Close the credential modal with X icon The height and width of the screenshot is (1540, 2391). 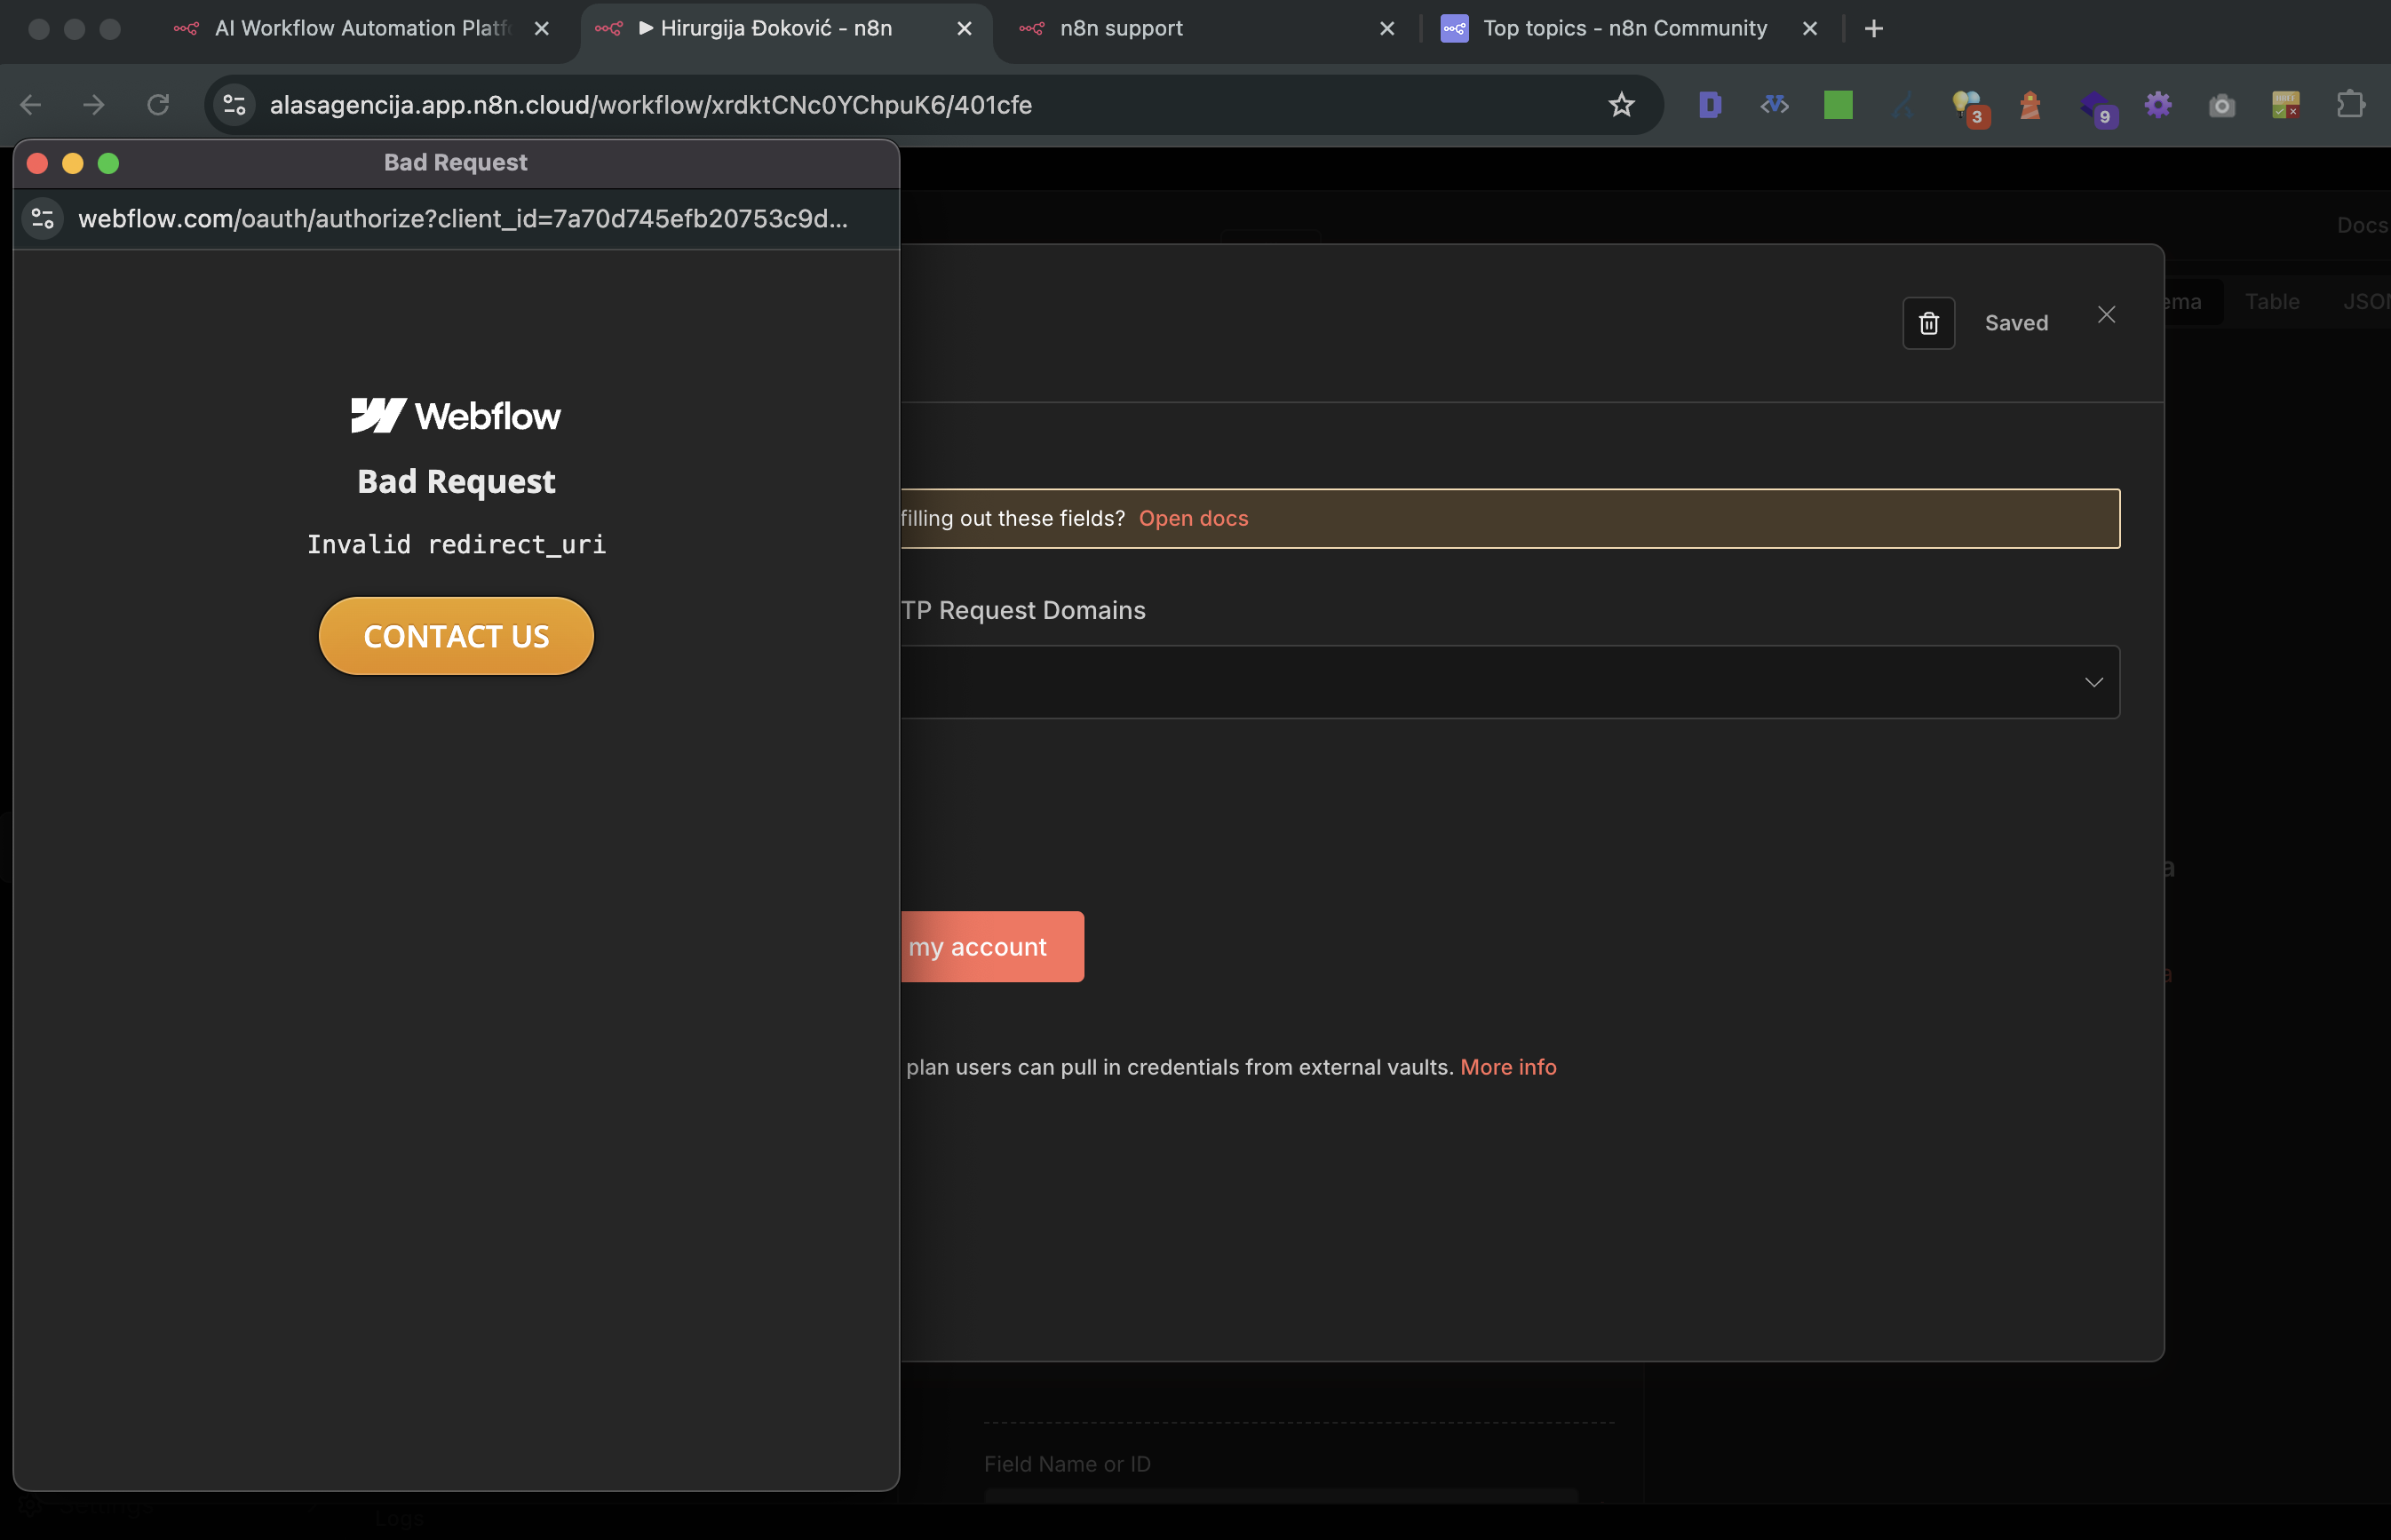tap(2106, 315)
